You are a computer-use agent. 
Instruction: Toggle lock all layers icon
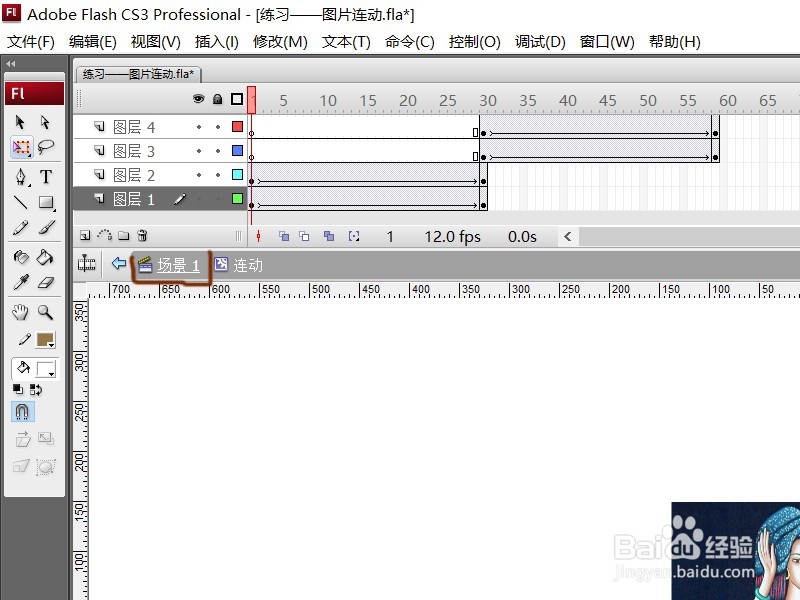(217, 98)
